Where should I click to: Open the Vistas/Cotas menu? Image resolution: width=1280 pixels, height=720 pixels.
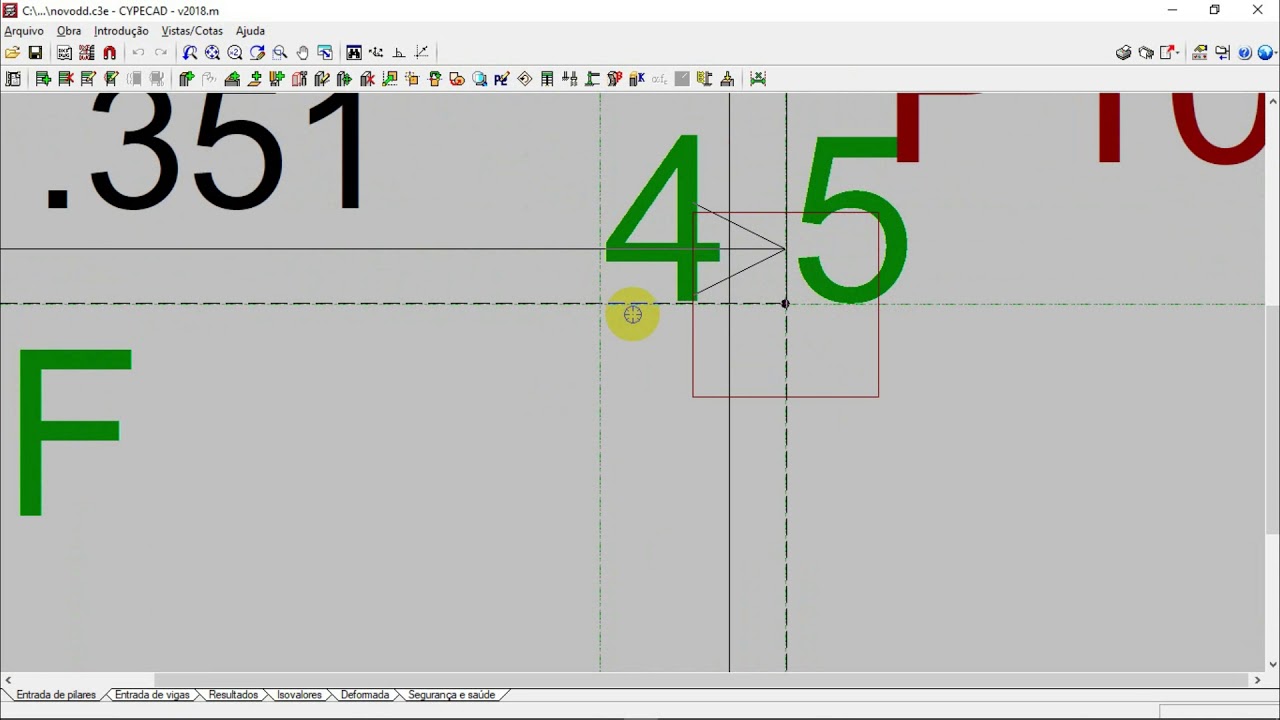192,31
